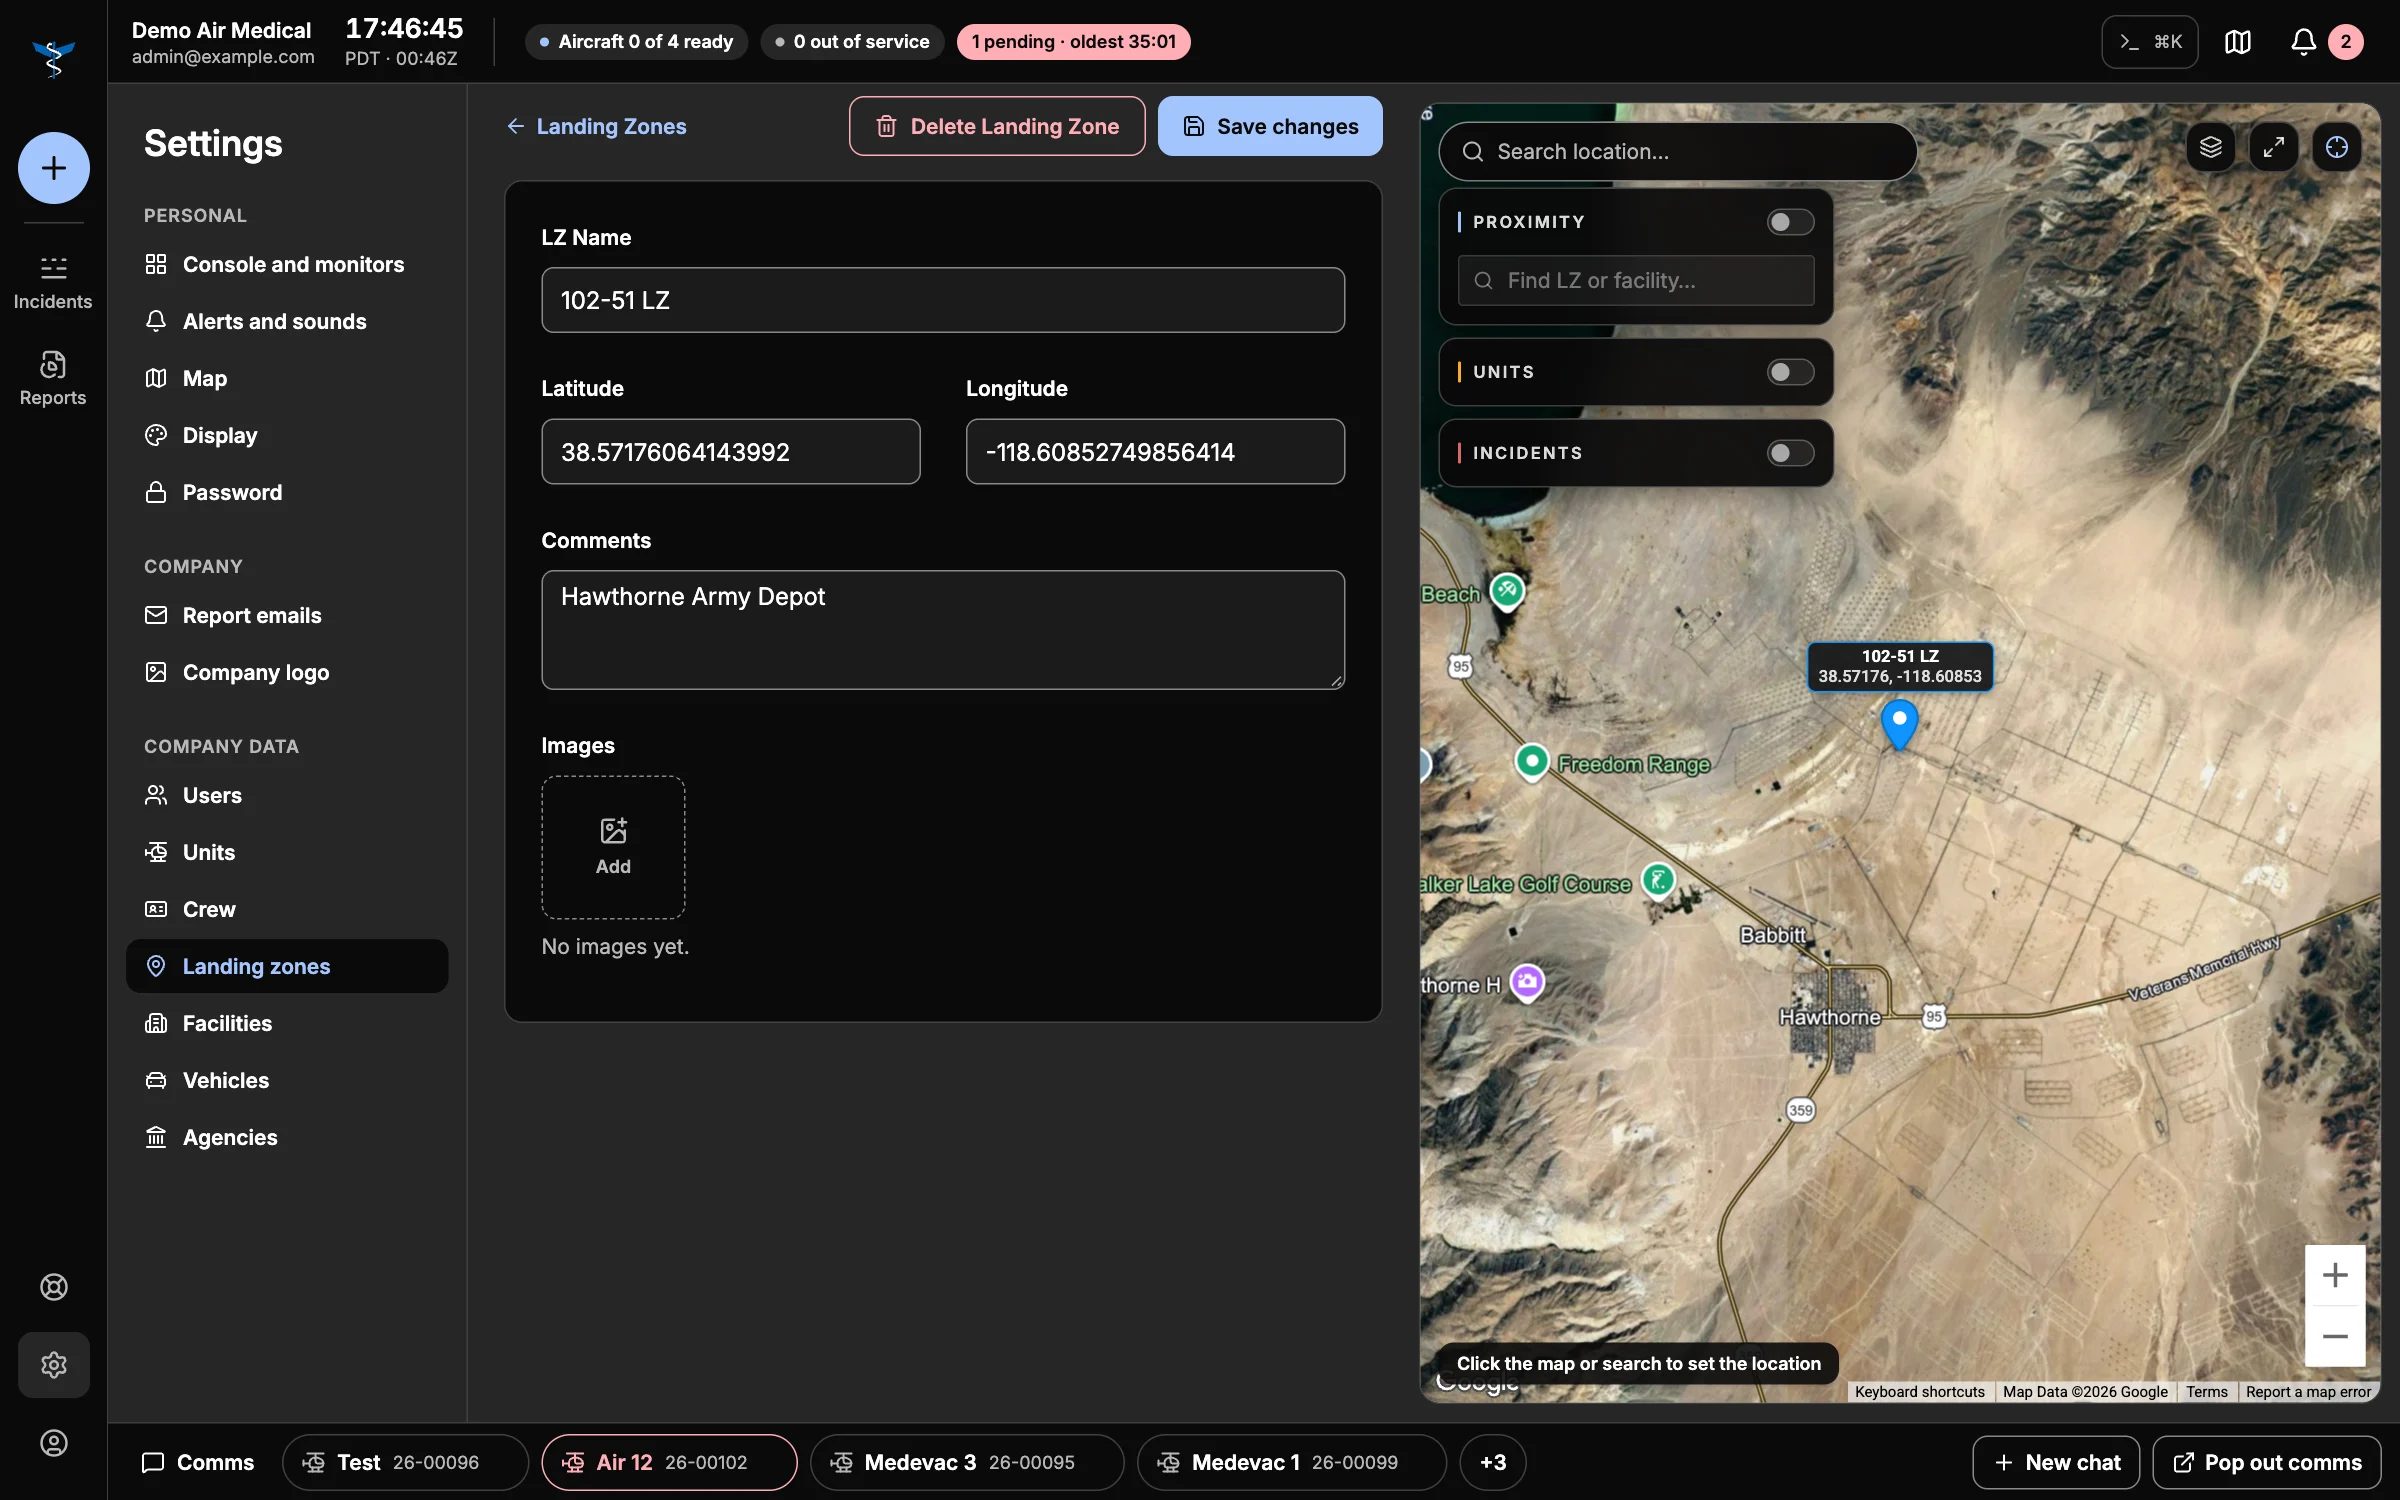Open Console and monitors settings
The height and width of the screenshot is (1500, 2400).
(x=287, y=264)
